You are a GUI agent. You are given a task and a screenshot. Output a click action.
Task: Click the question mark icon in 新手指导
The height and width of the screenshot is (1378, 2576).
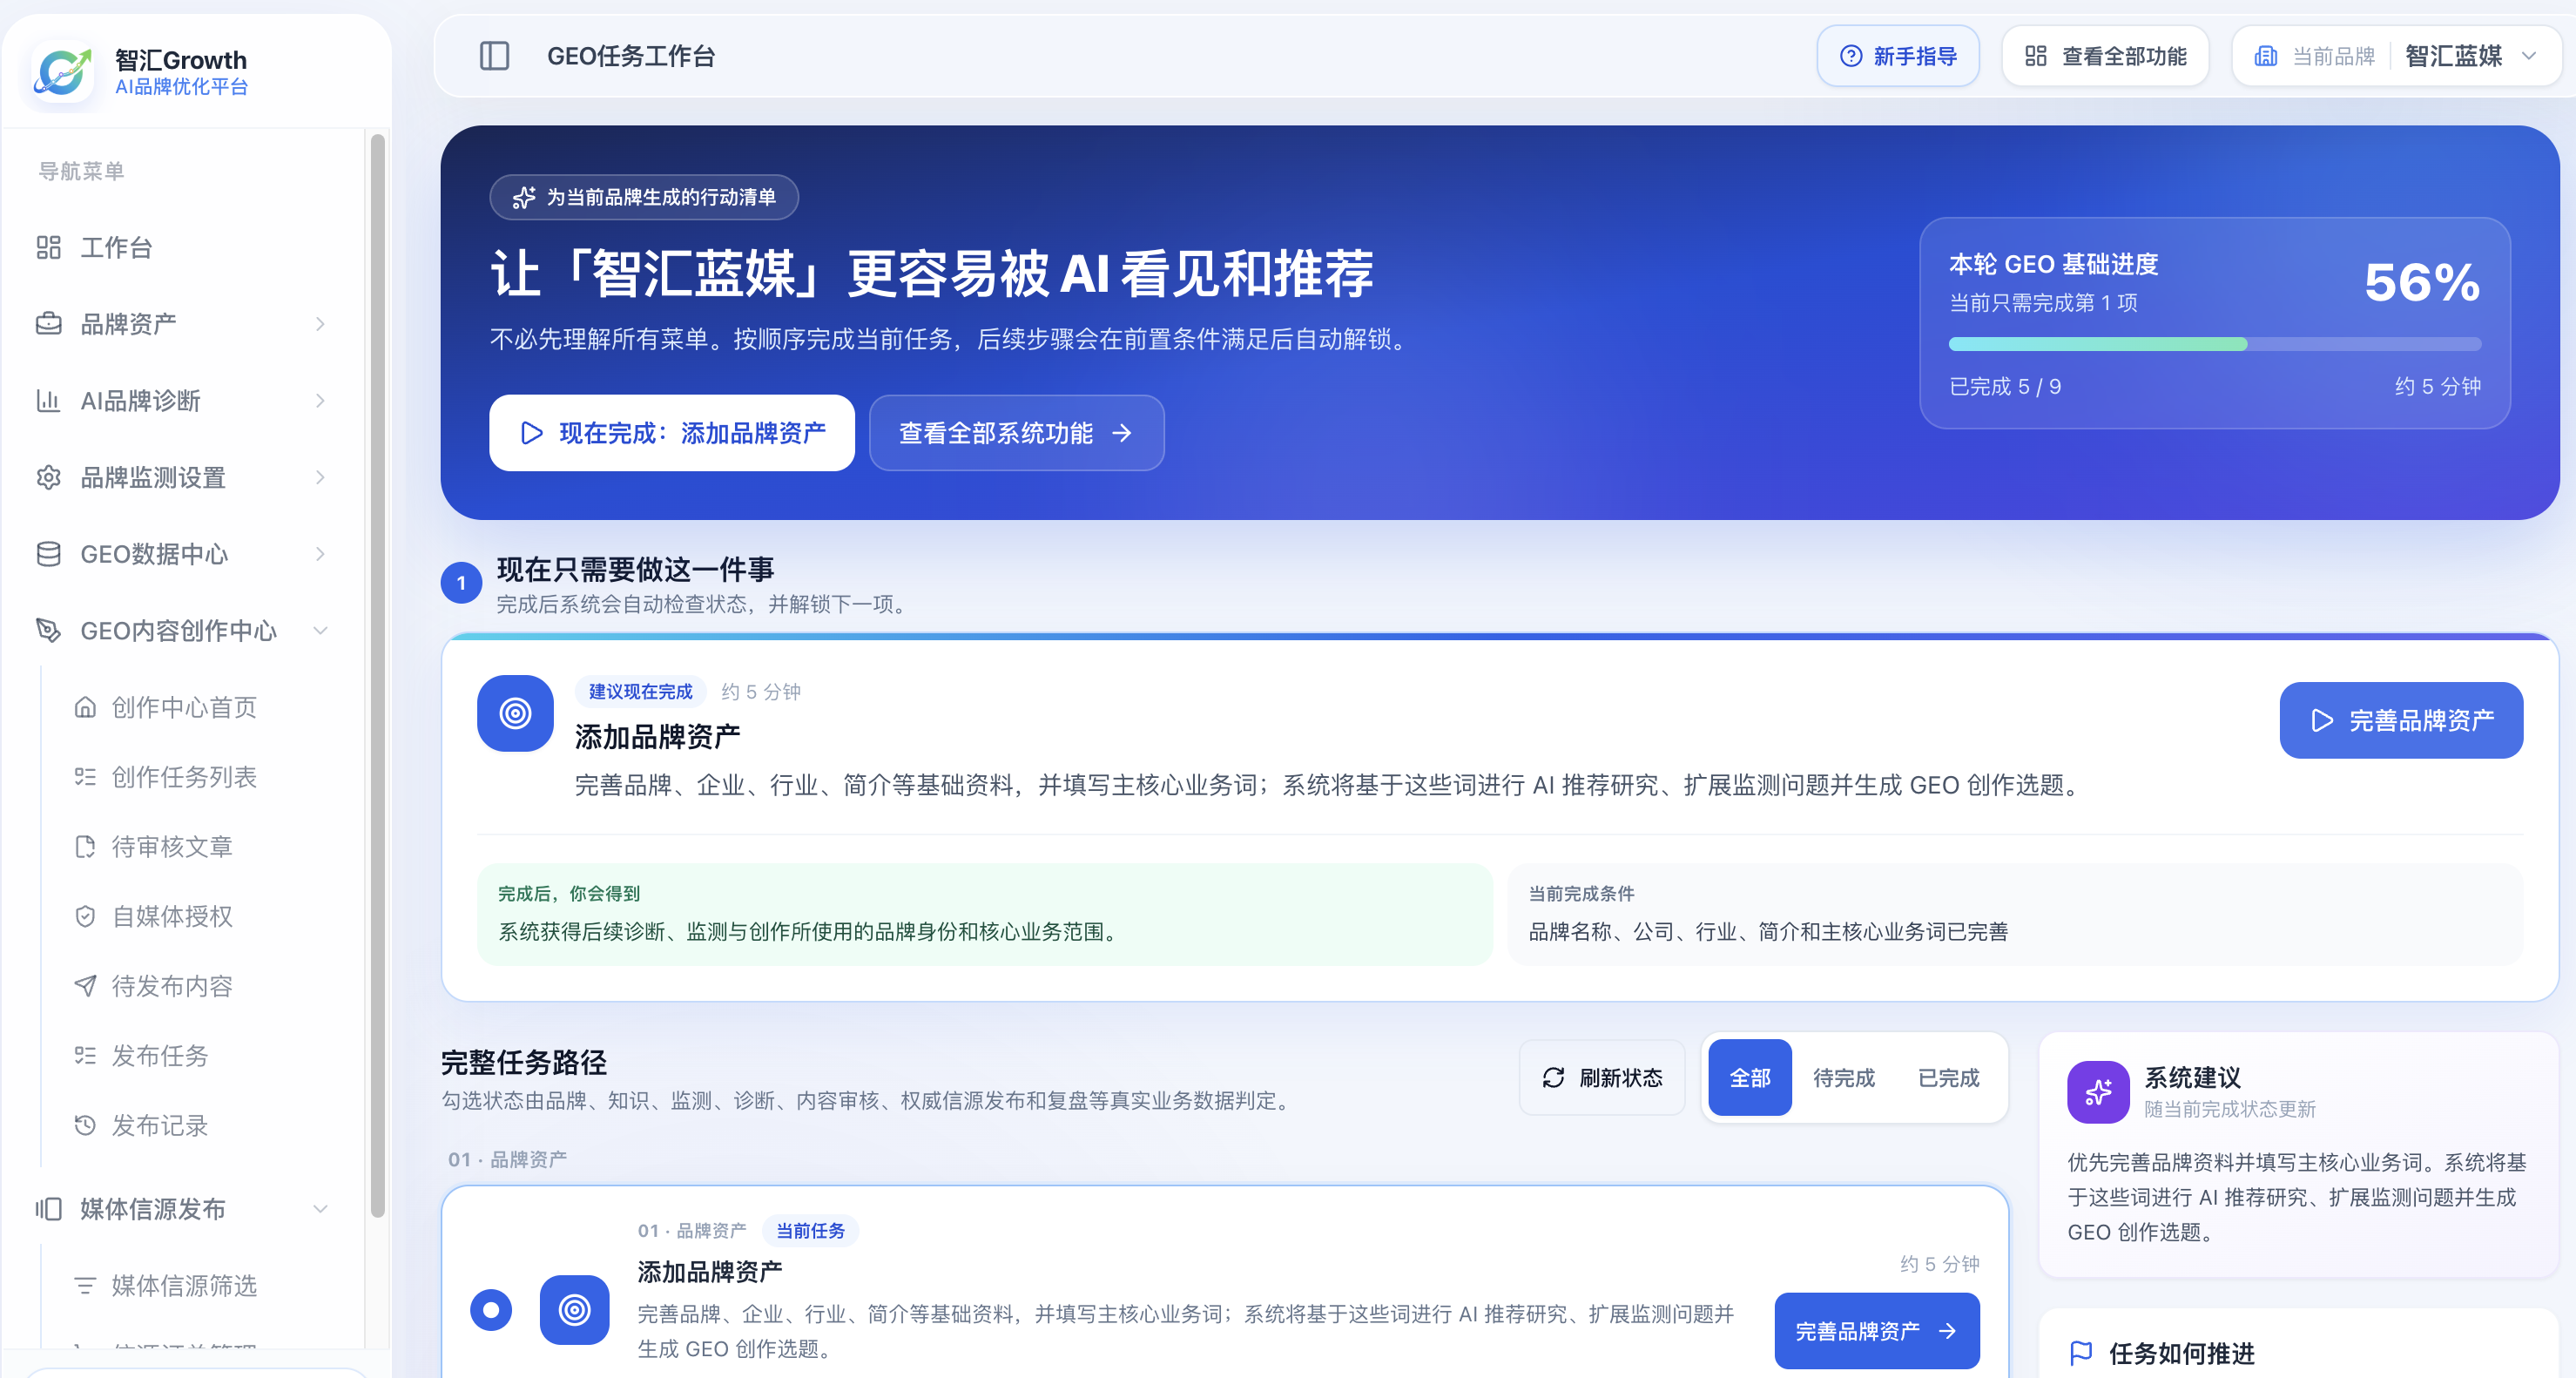1851,56
